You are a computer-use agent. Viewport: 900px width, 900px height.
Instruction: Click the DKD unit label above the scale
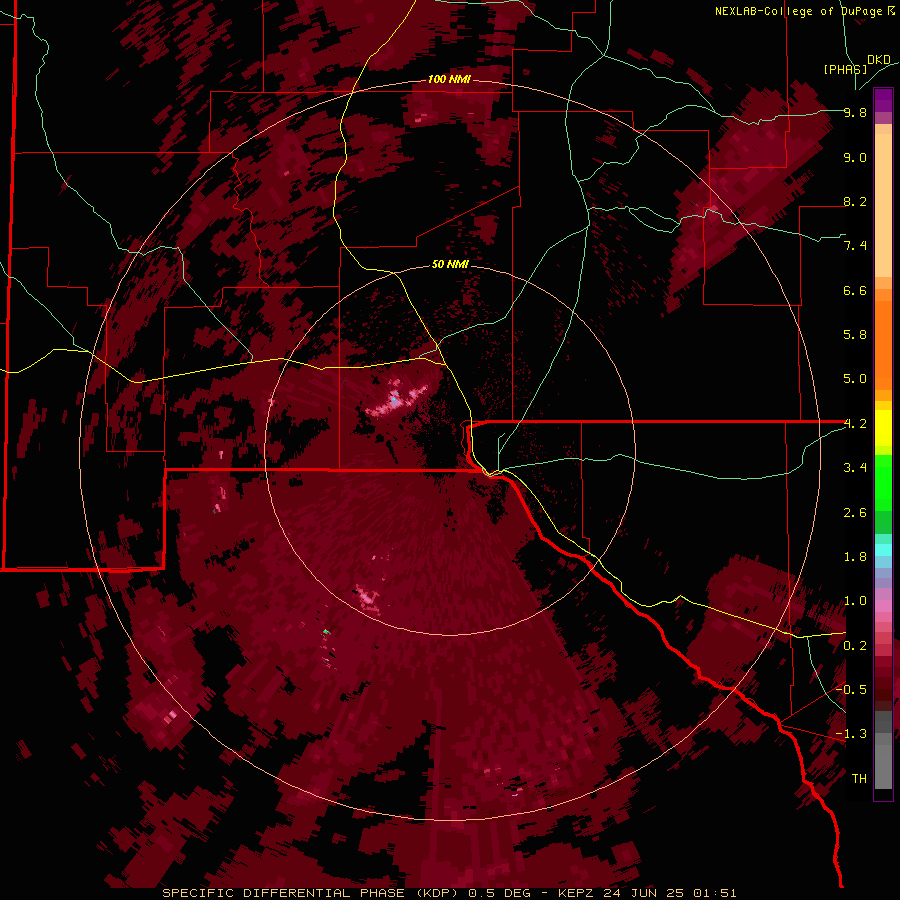pyautogui.click(x=879, y=60)
